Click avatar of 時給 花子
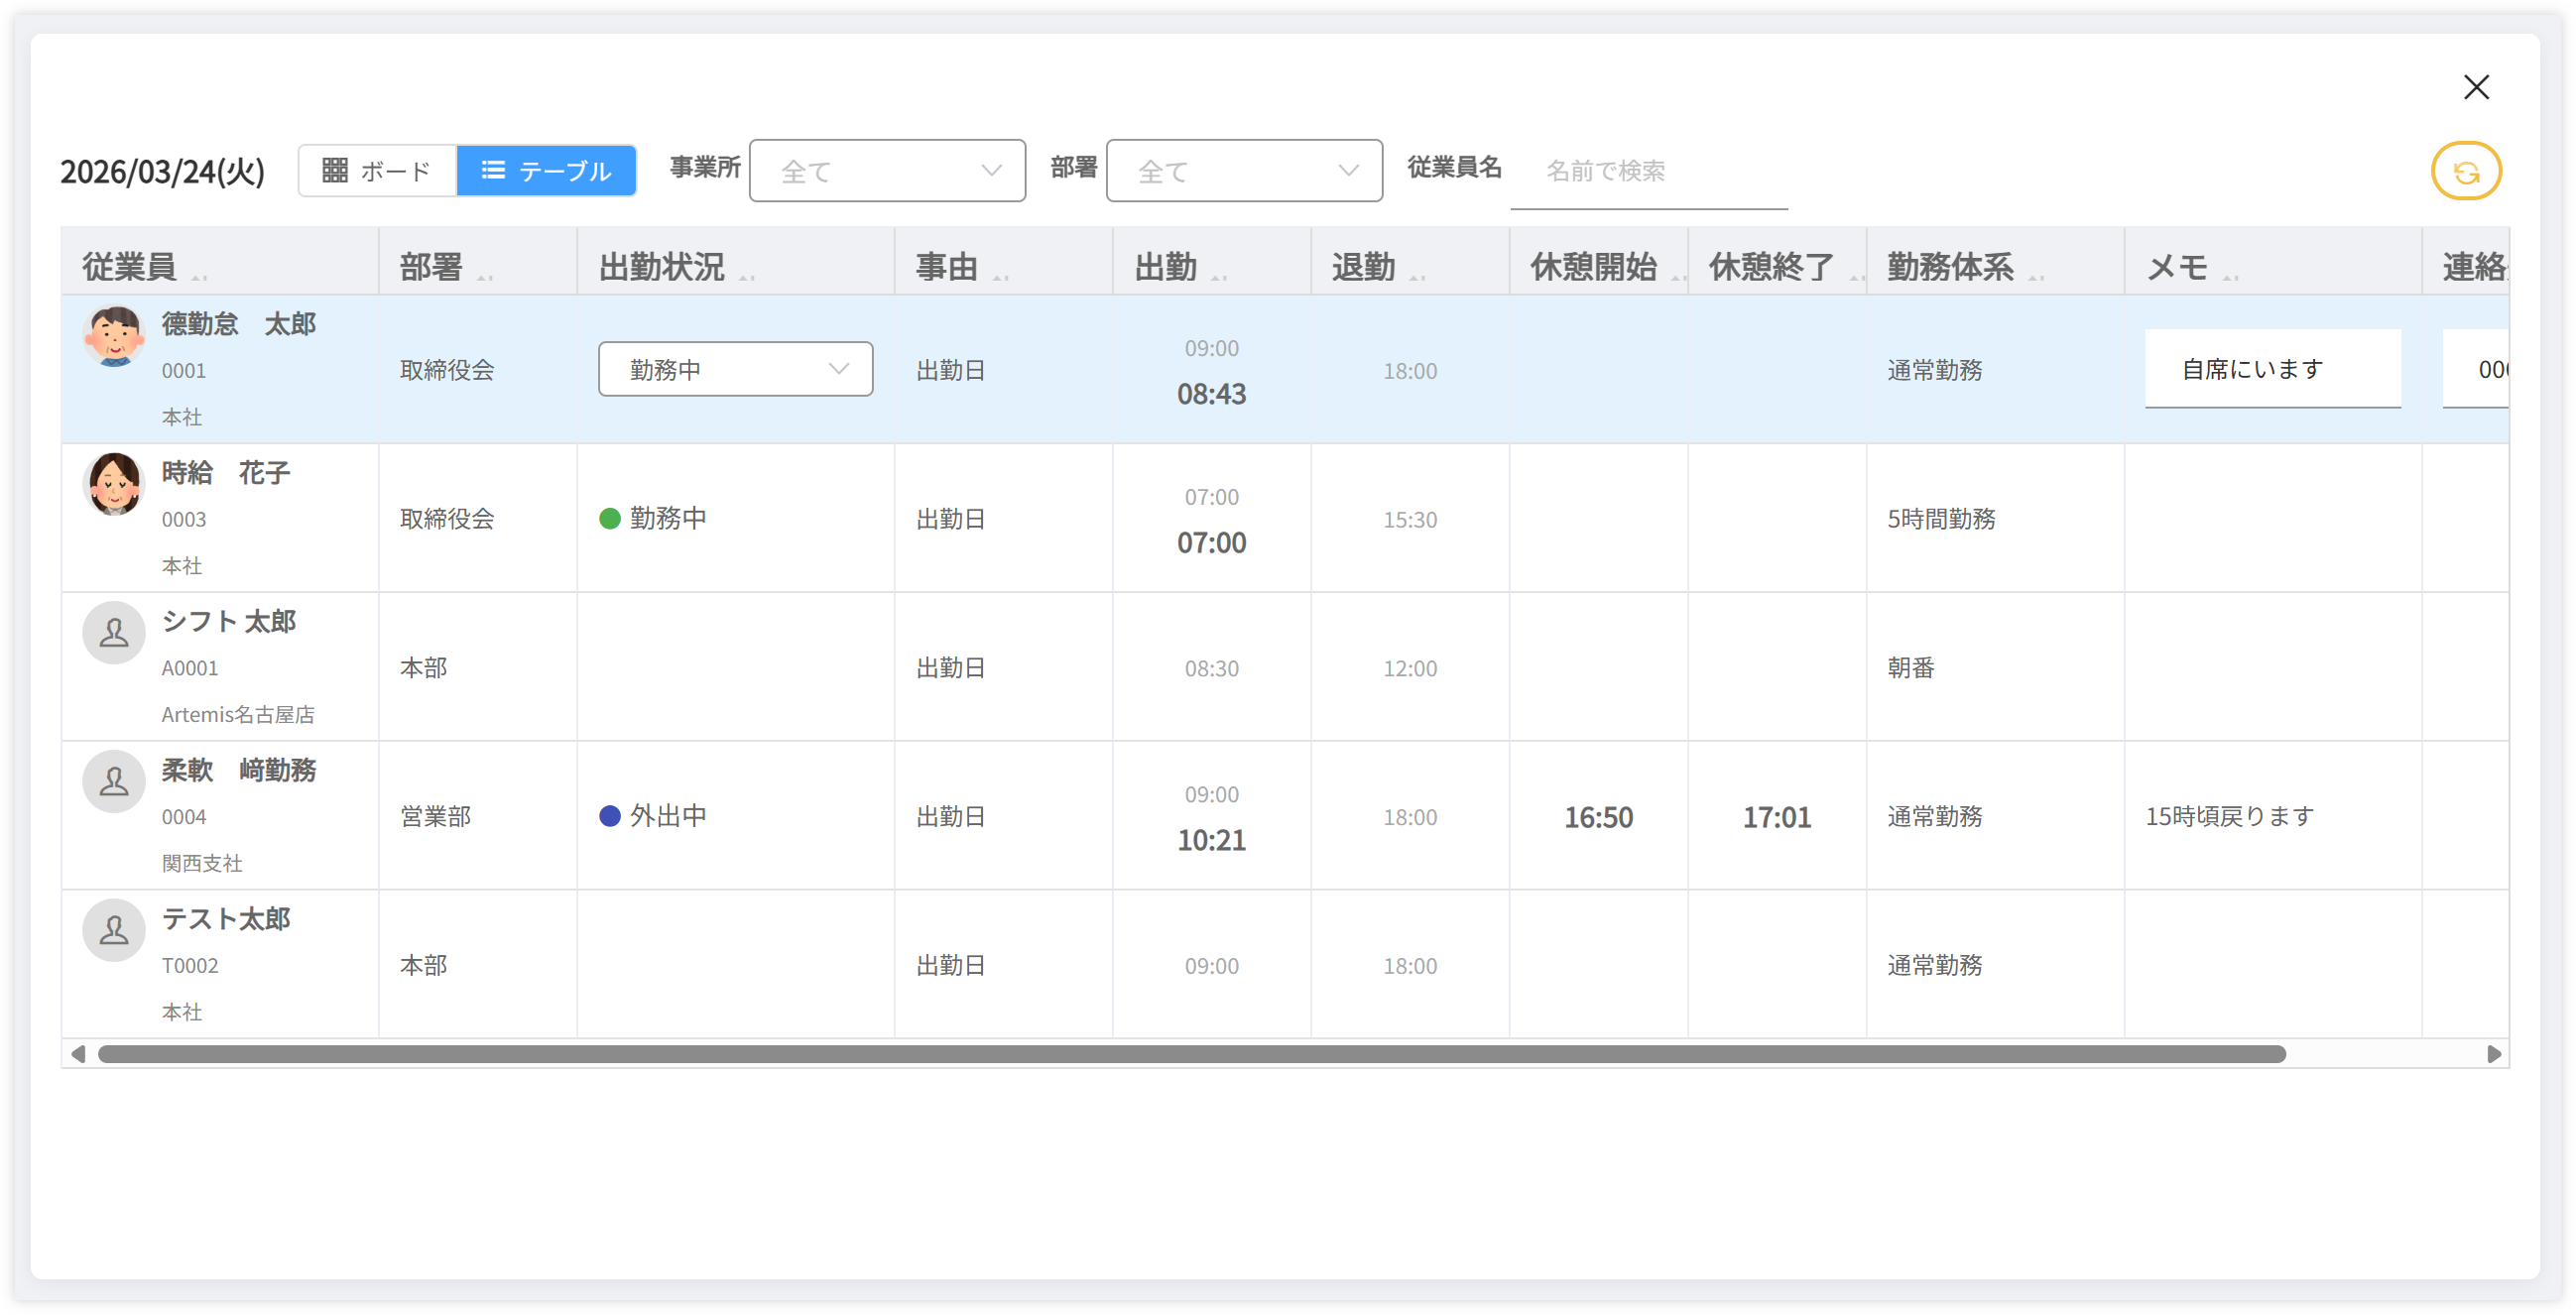 pos(113,485)
